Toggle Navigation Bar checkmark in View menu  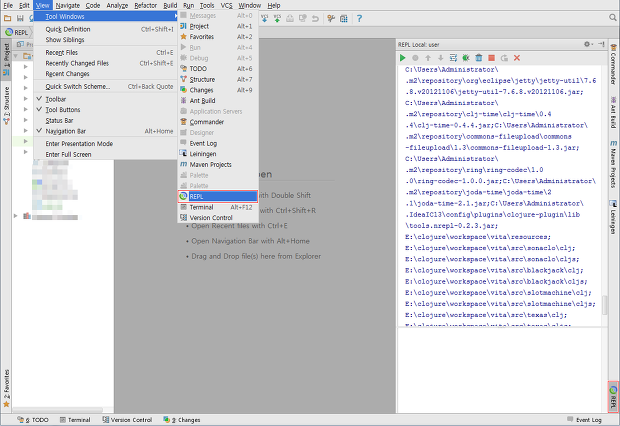click(105, 131)
